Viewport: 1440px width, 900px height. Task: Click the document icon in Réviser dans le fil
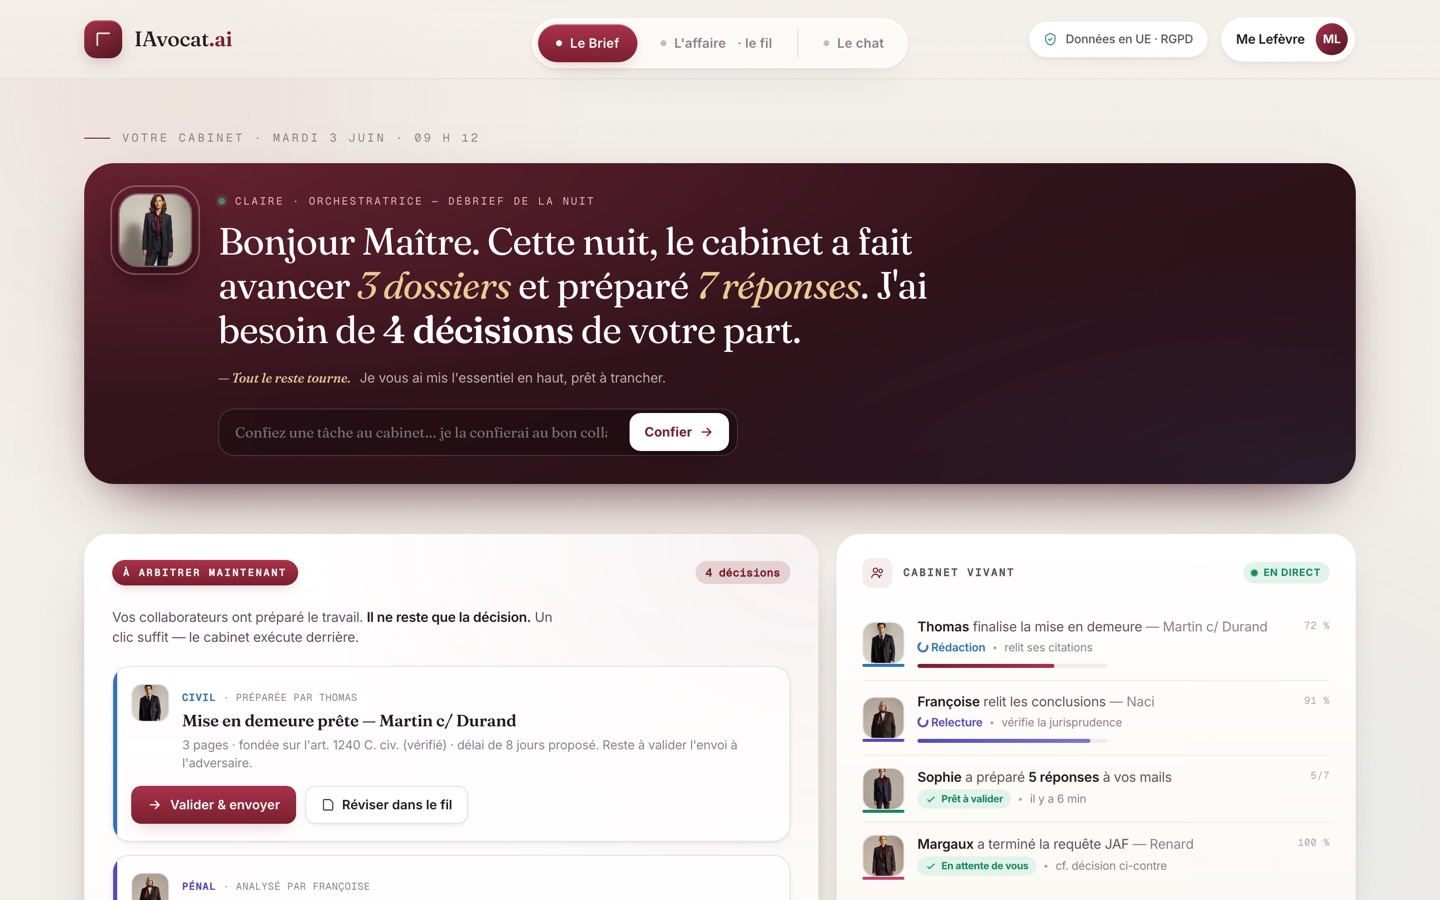click(328, 805)
